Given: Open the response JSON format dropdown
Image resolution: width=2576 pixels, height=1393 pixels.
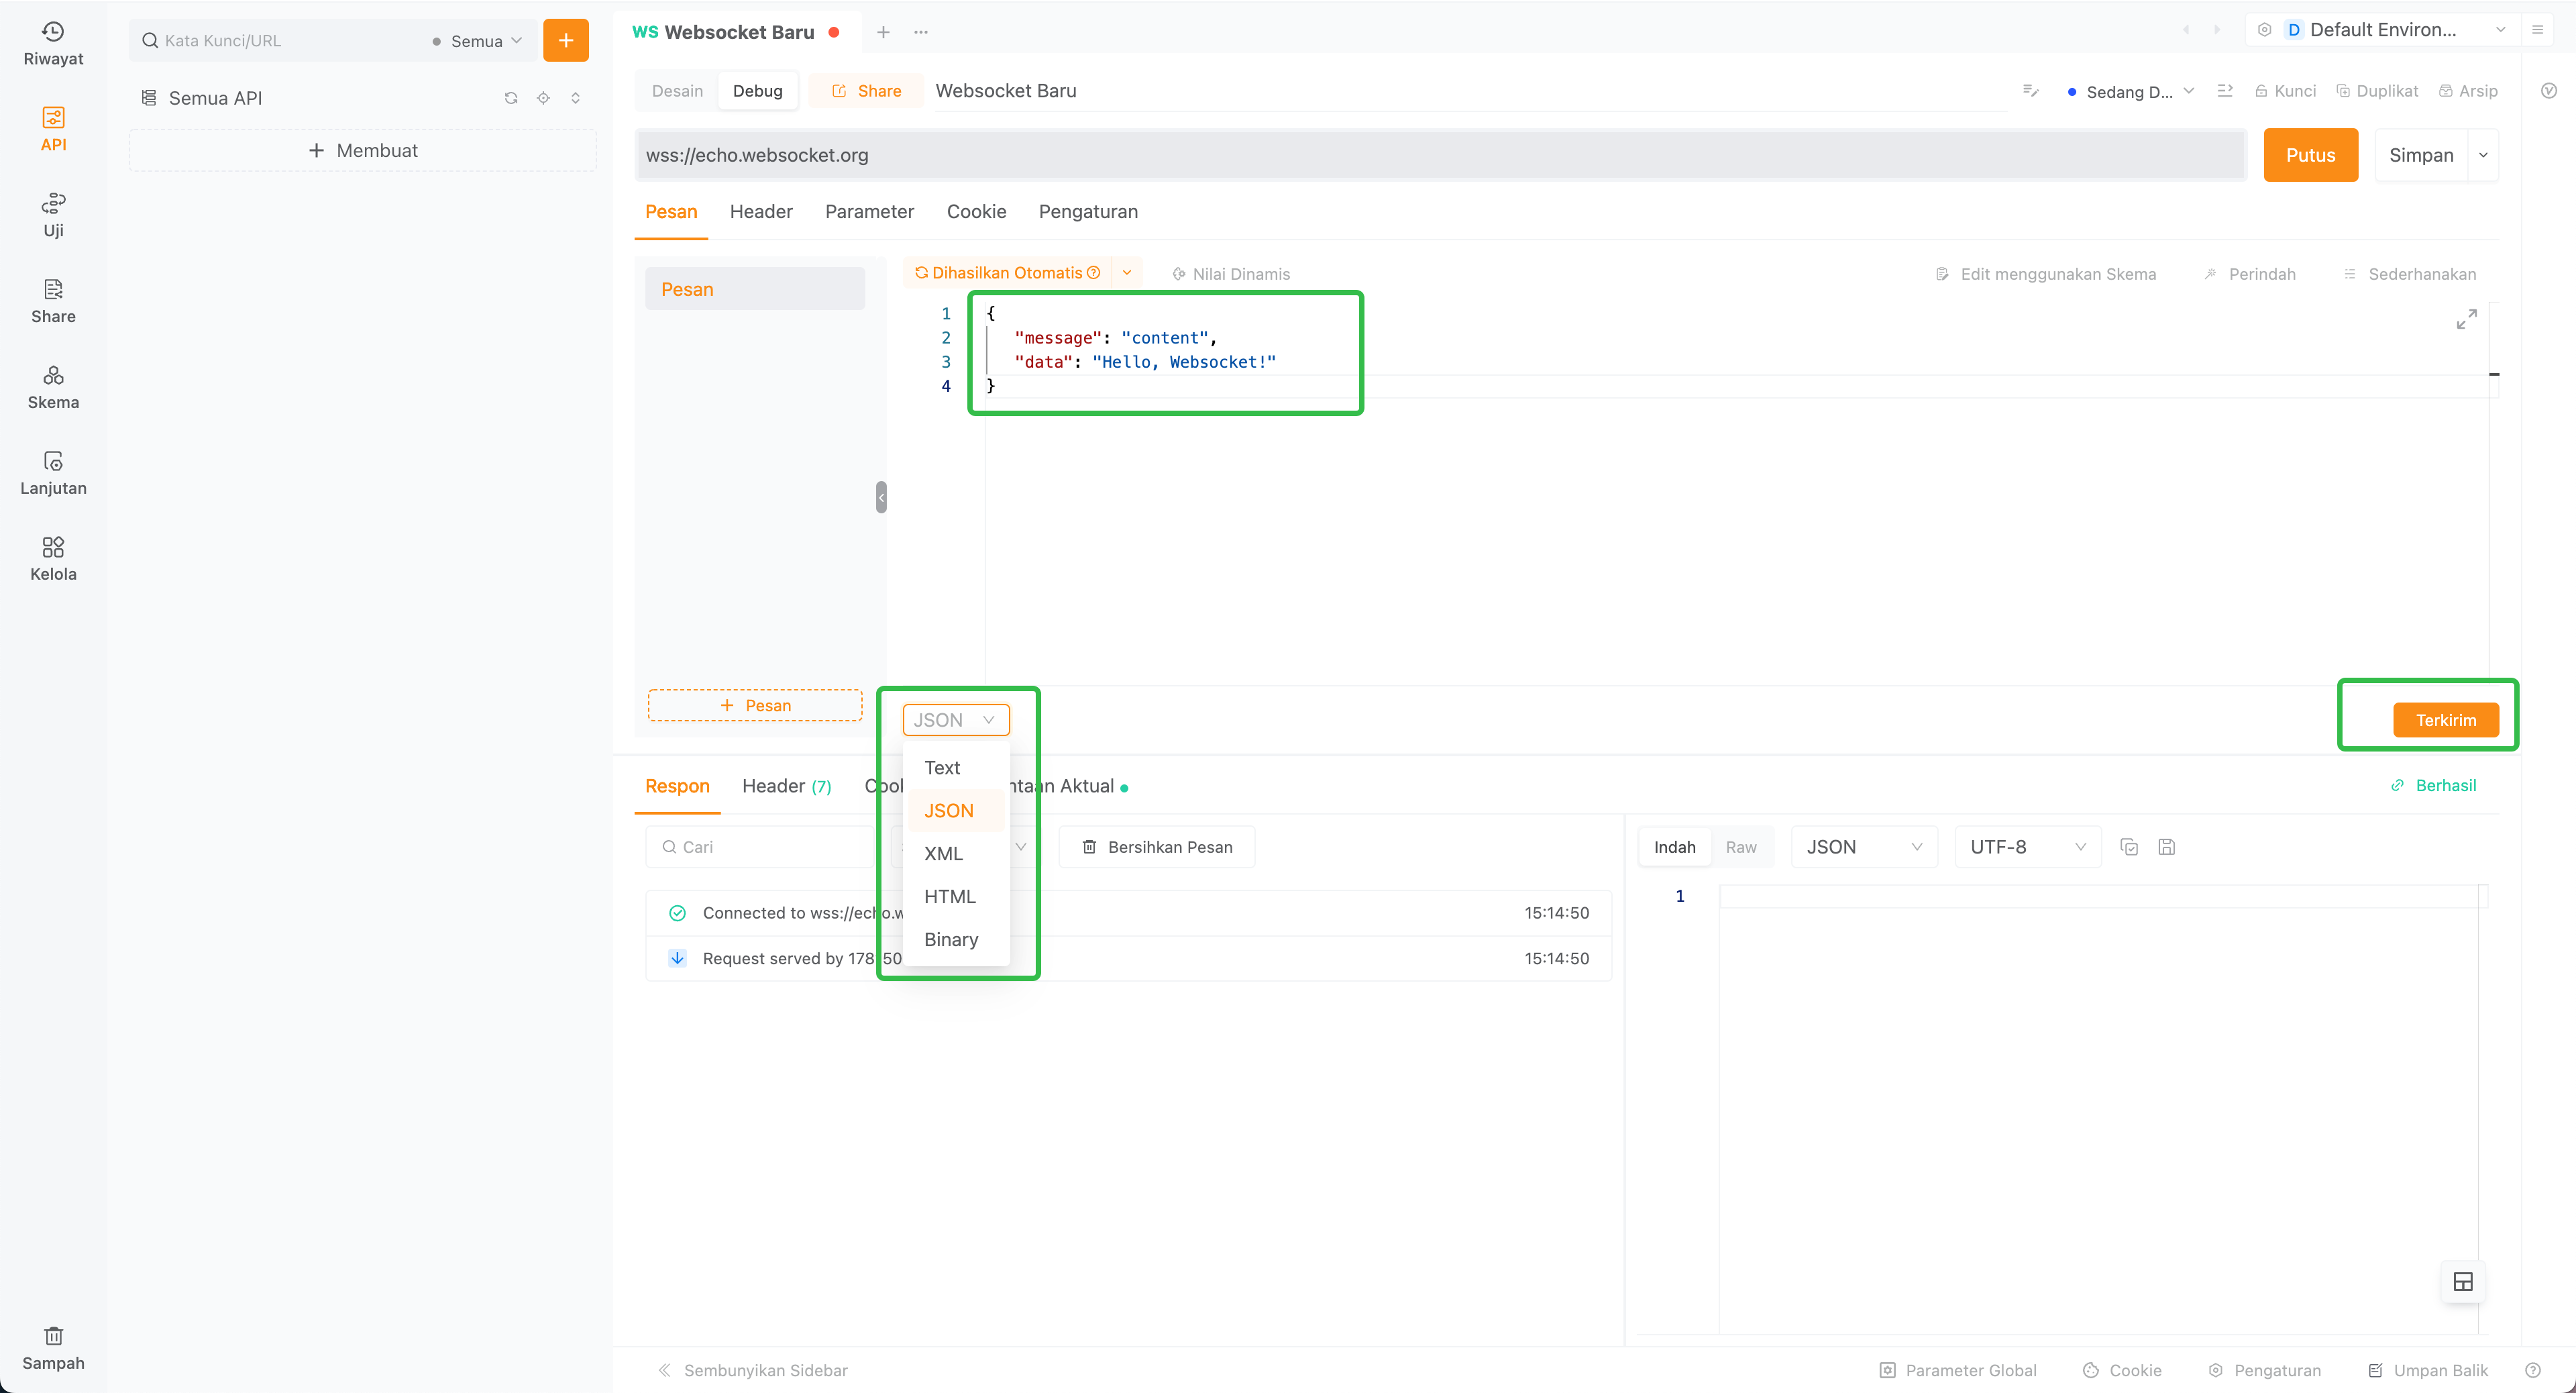Looking at the screenshot, I should click(1864, 847).
